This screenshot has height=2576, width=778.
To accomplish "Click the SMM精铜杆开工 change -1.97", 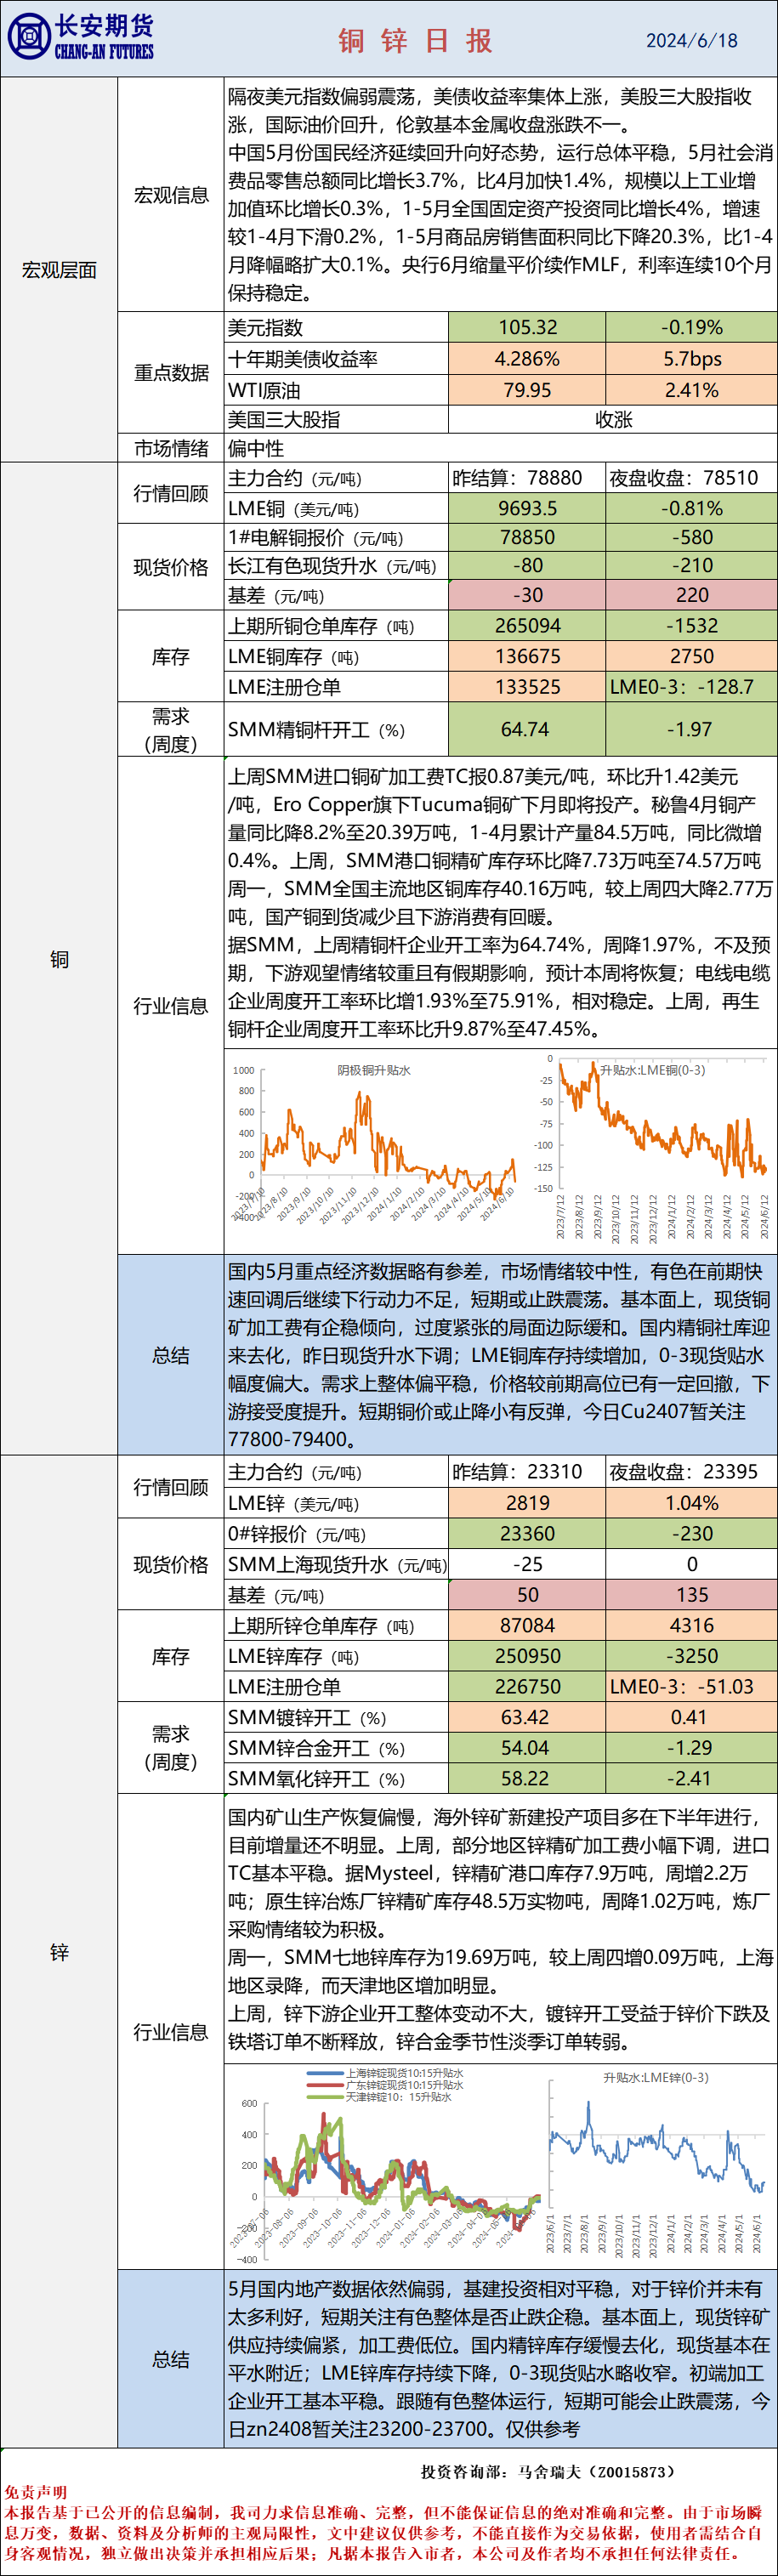I will point(691,729).
